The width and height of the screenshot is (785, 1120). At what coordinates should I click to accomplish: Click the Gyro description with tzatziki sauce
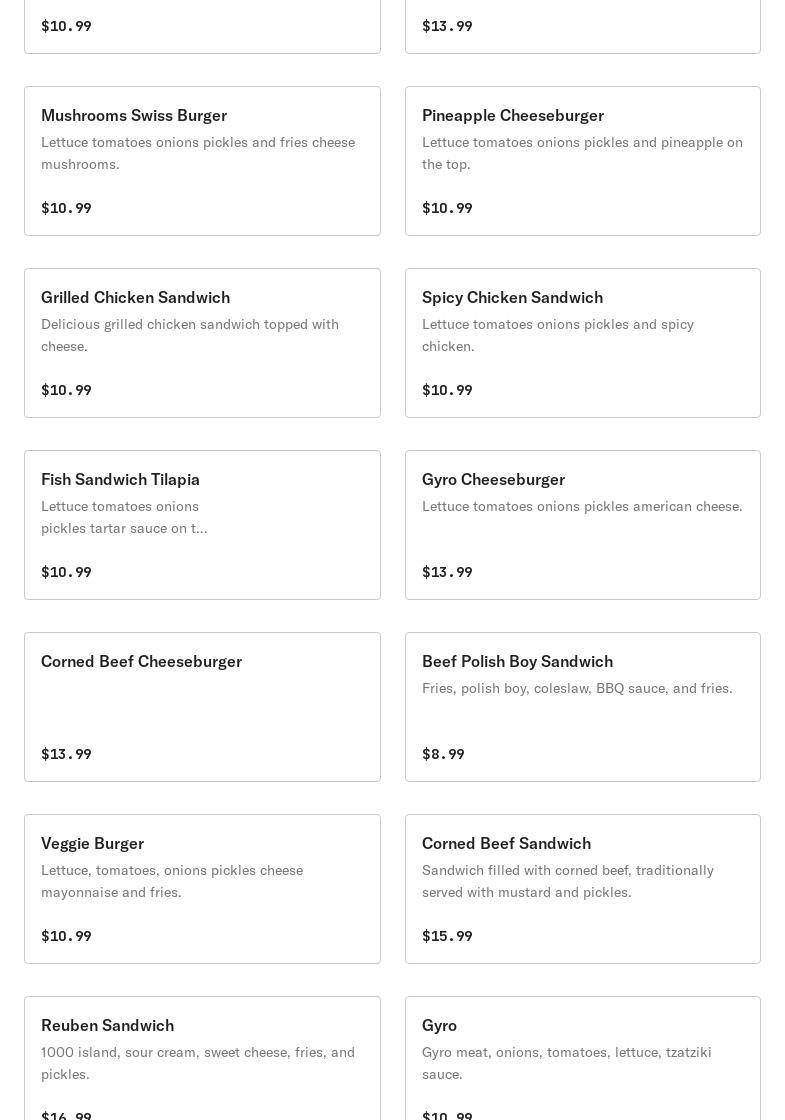point(566,1064)
